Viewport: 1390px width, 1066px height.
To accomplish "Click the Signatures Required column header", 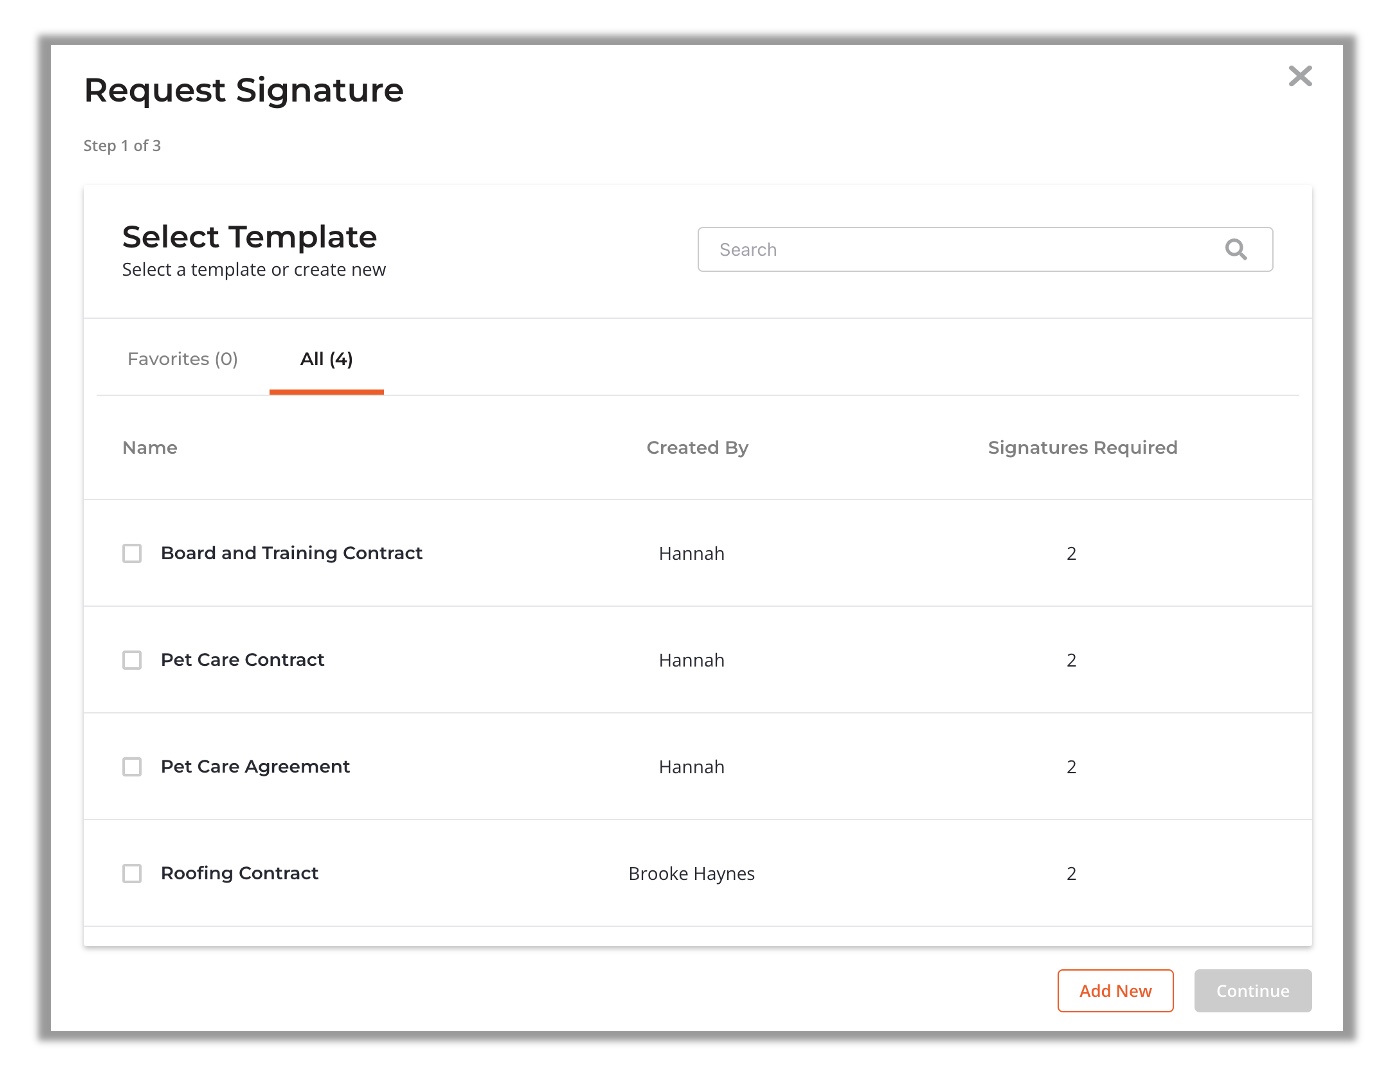I will (x=1083, y=448).
